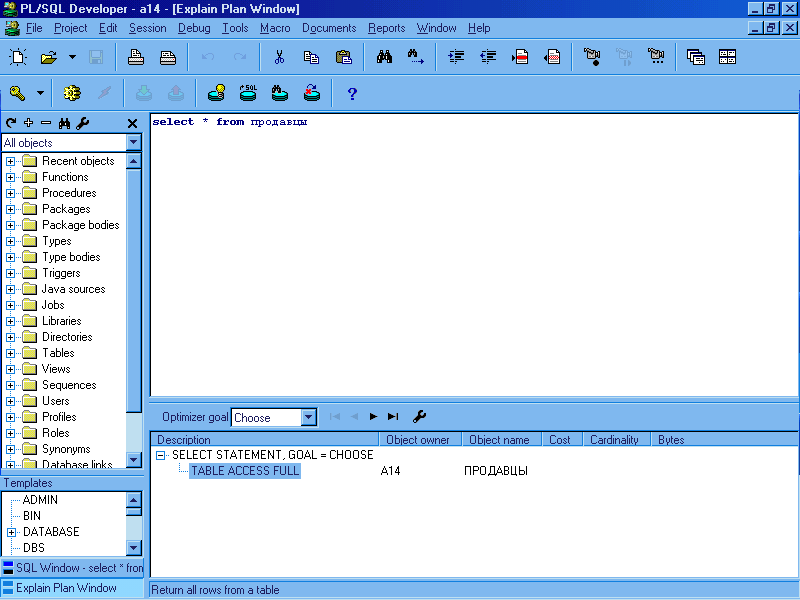Screen dimensions: 800x600
Task: Expand the Views folder
Action: click(x=10, y=369)
